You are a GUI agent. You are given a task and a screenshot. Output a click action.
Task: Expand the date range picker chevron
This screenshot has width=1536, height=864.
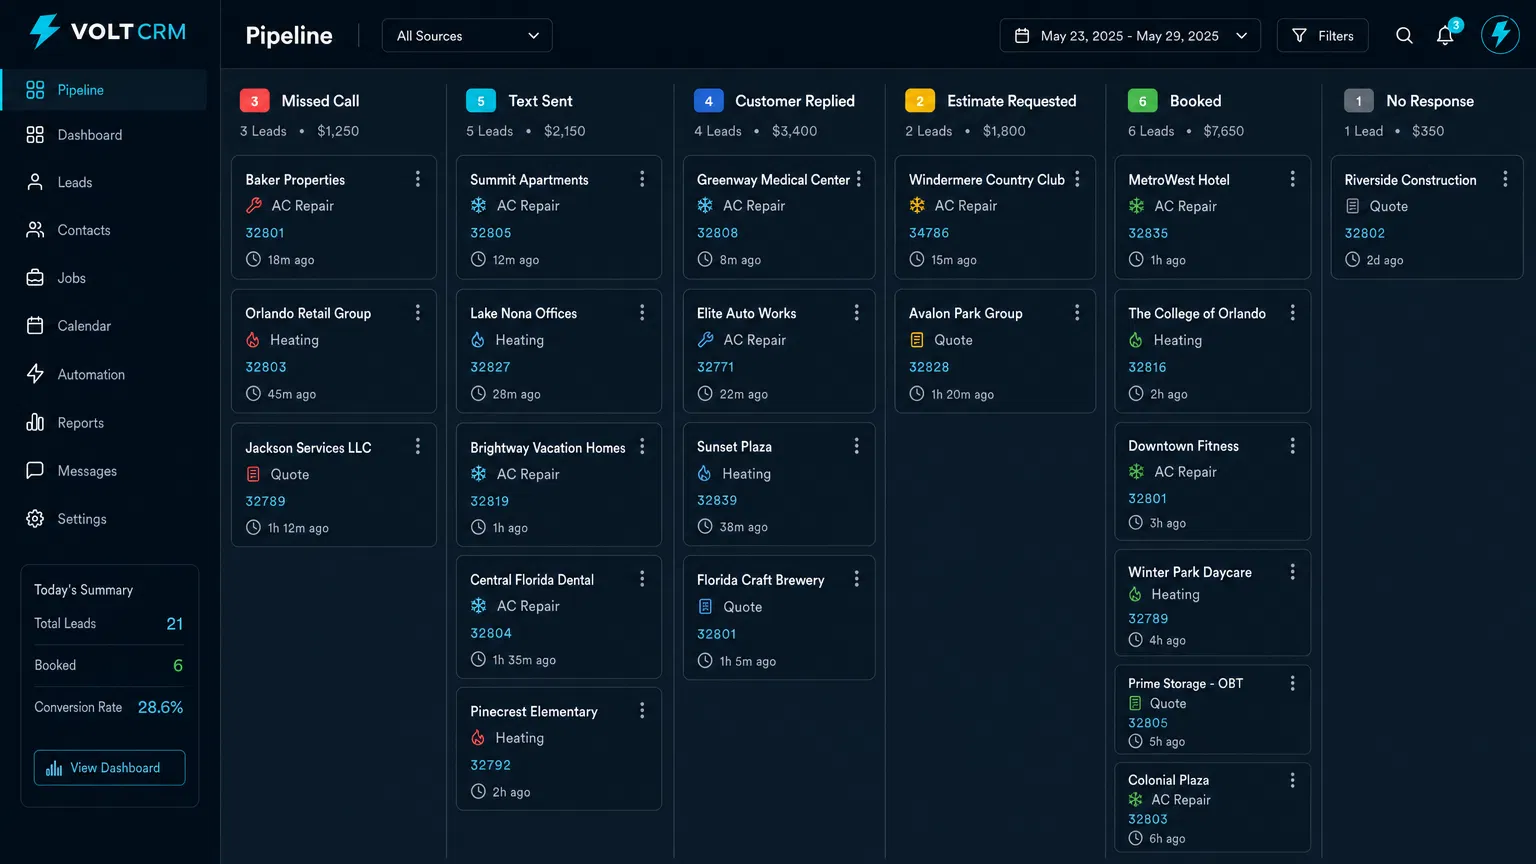click(x=1242, y=35)
